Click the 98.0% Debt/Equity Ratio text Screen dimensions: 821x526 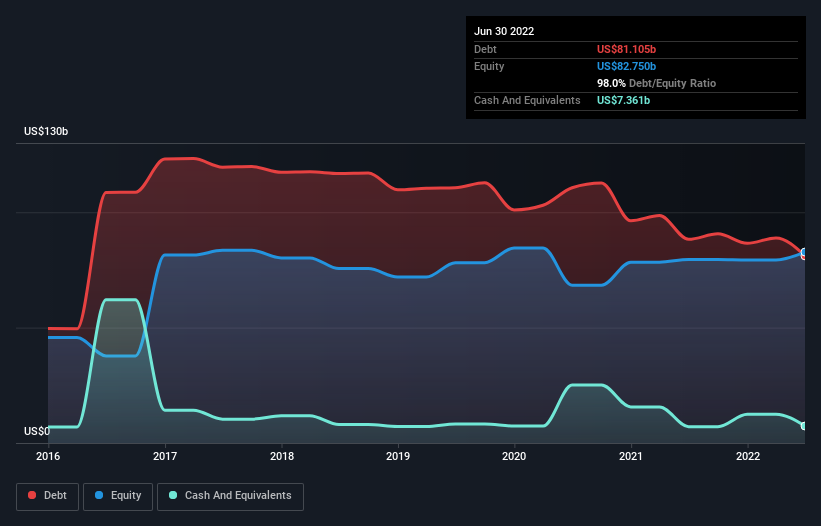656,83
